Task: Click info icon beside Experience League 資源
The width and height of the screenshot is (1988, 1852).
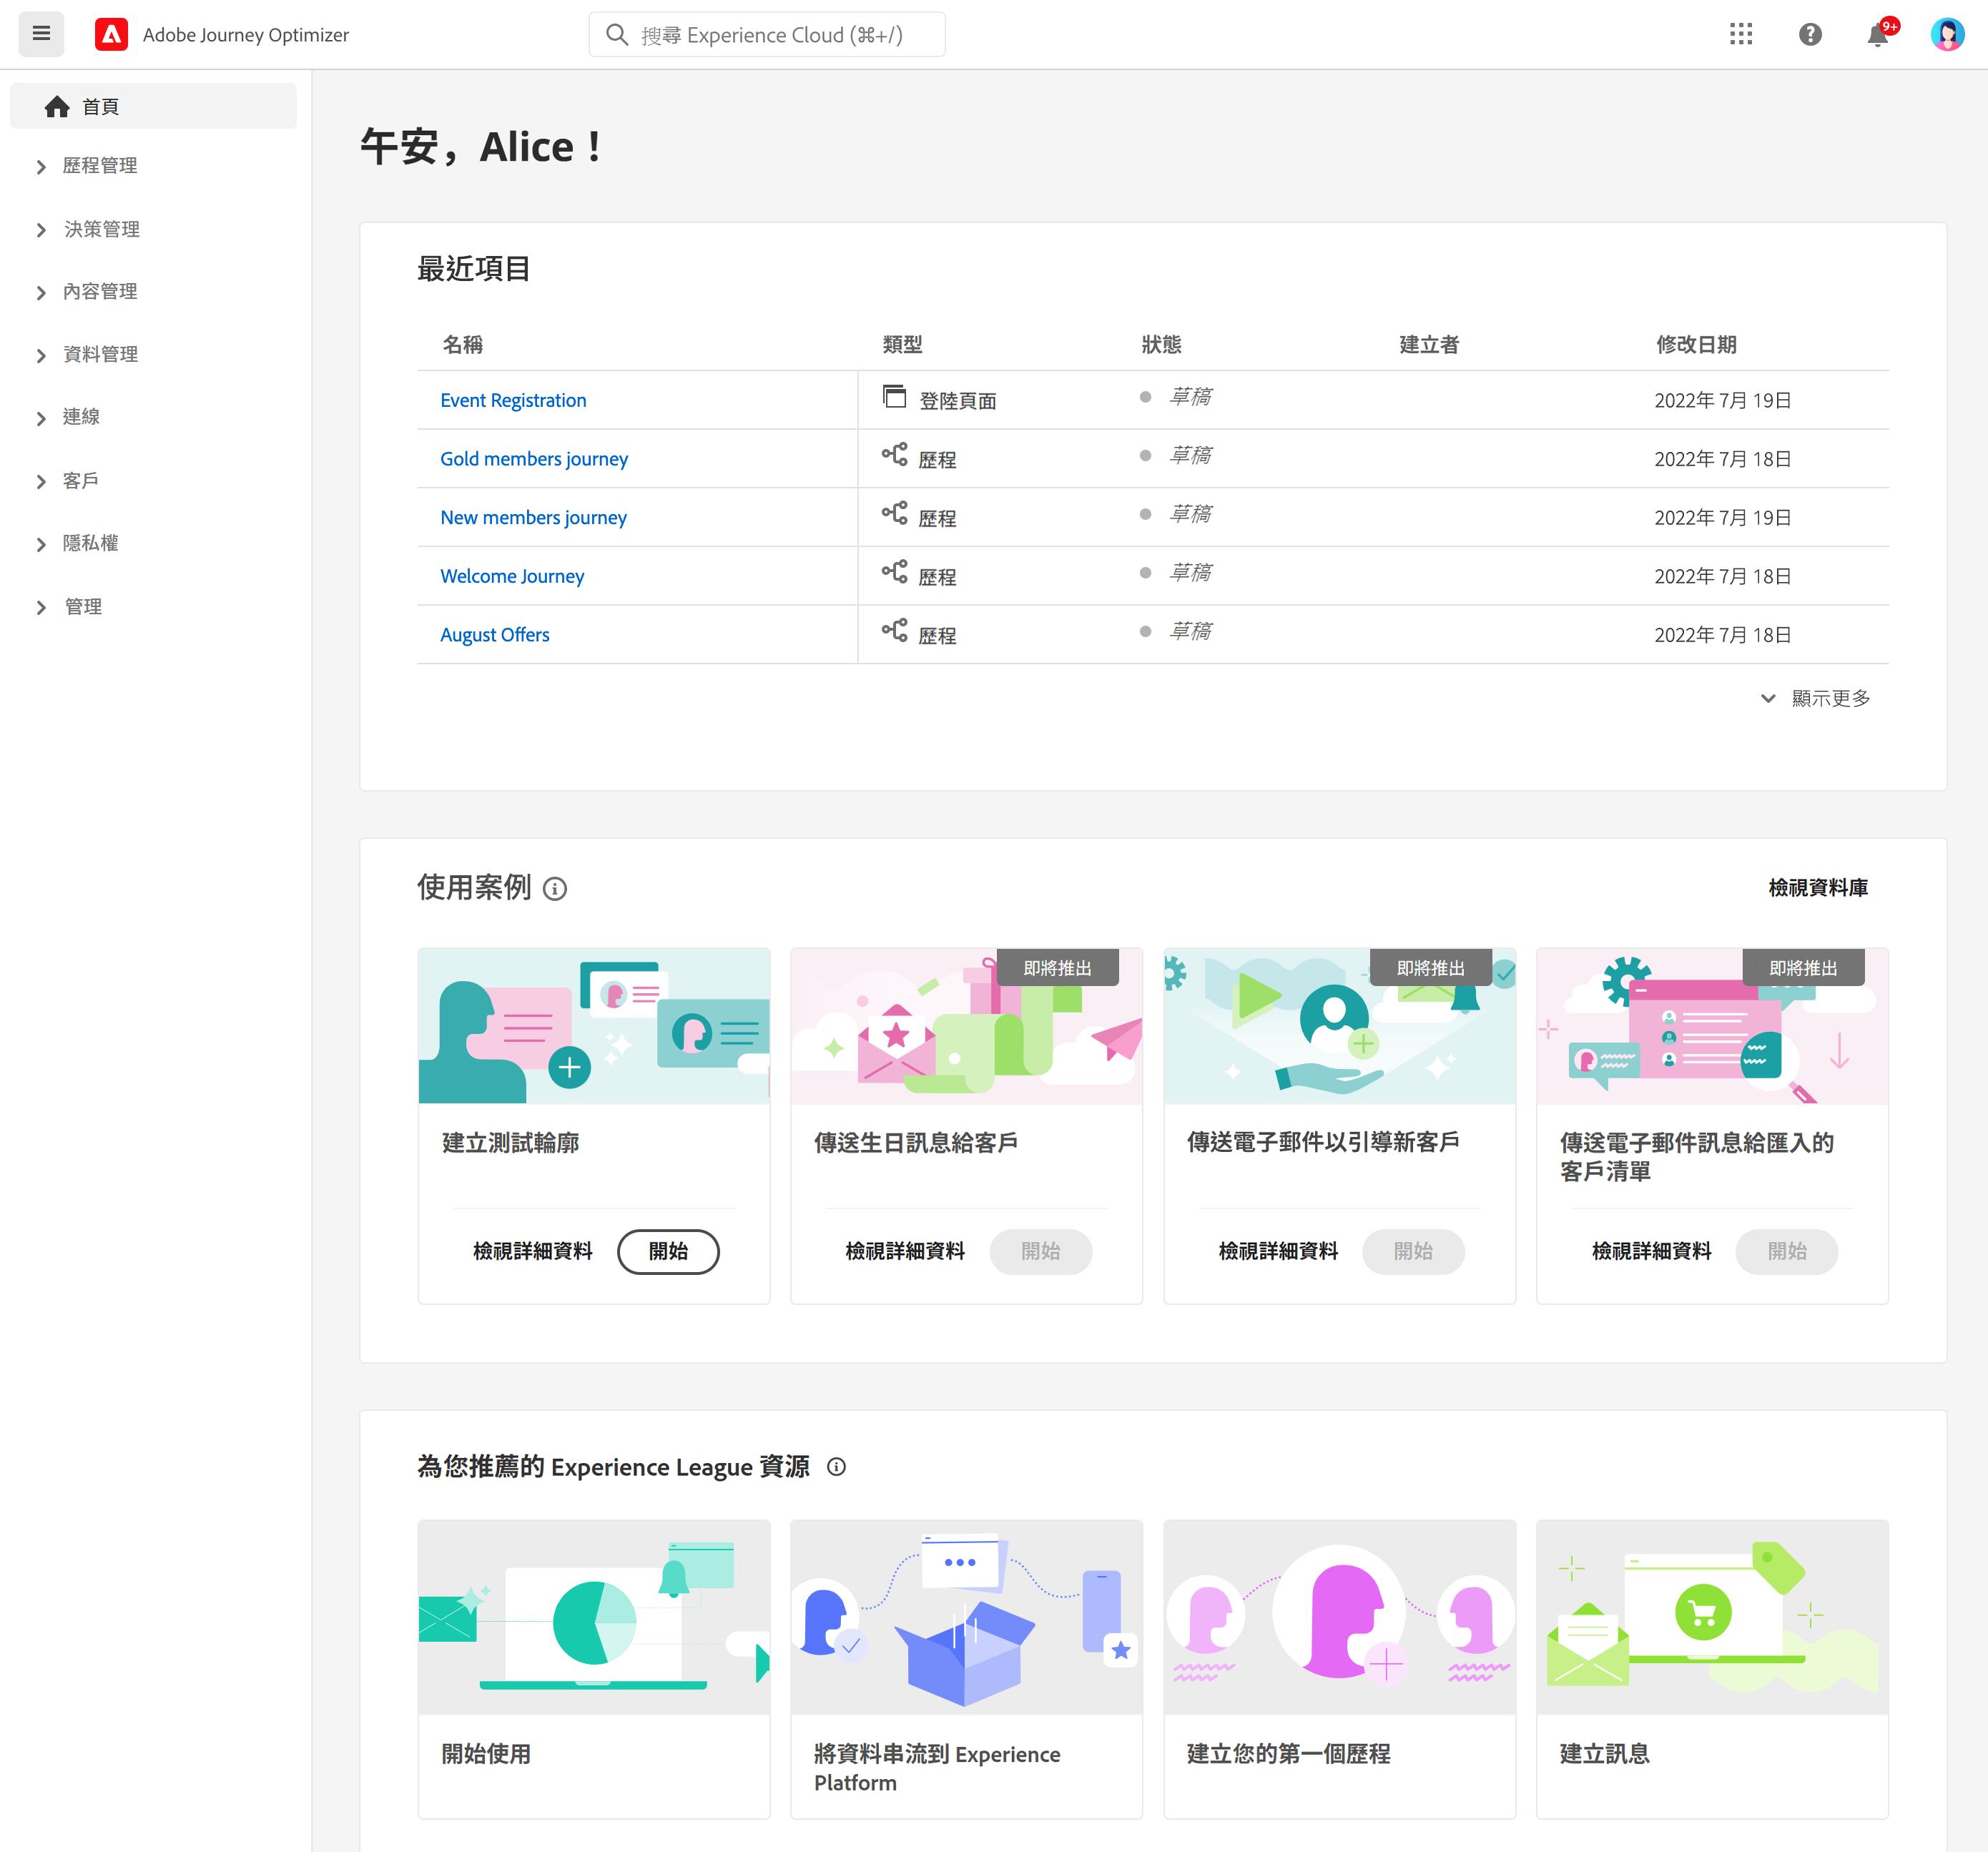Action: click(x=836, y=1466)
